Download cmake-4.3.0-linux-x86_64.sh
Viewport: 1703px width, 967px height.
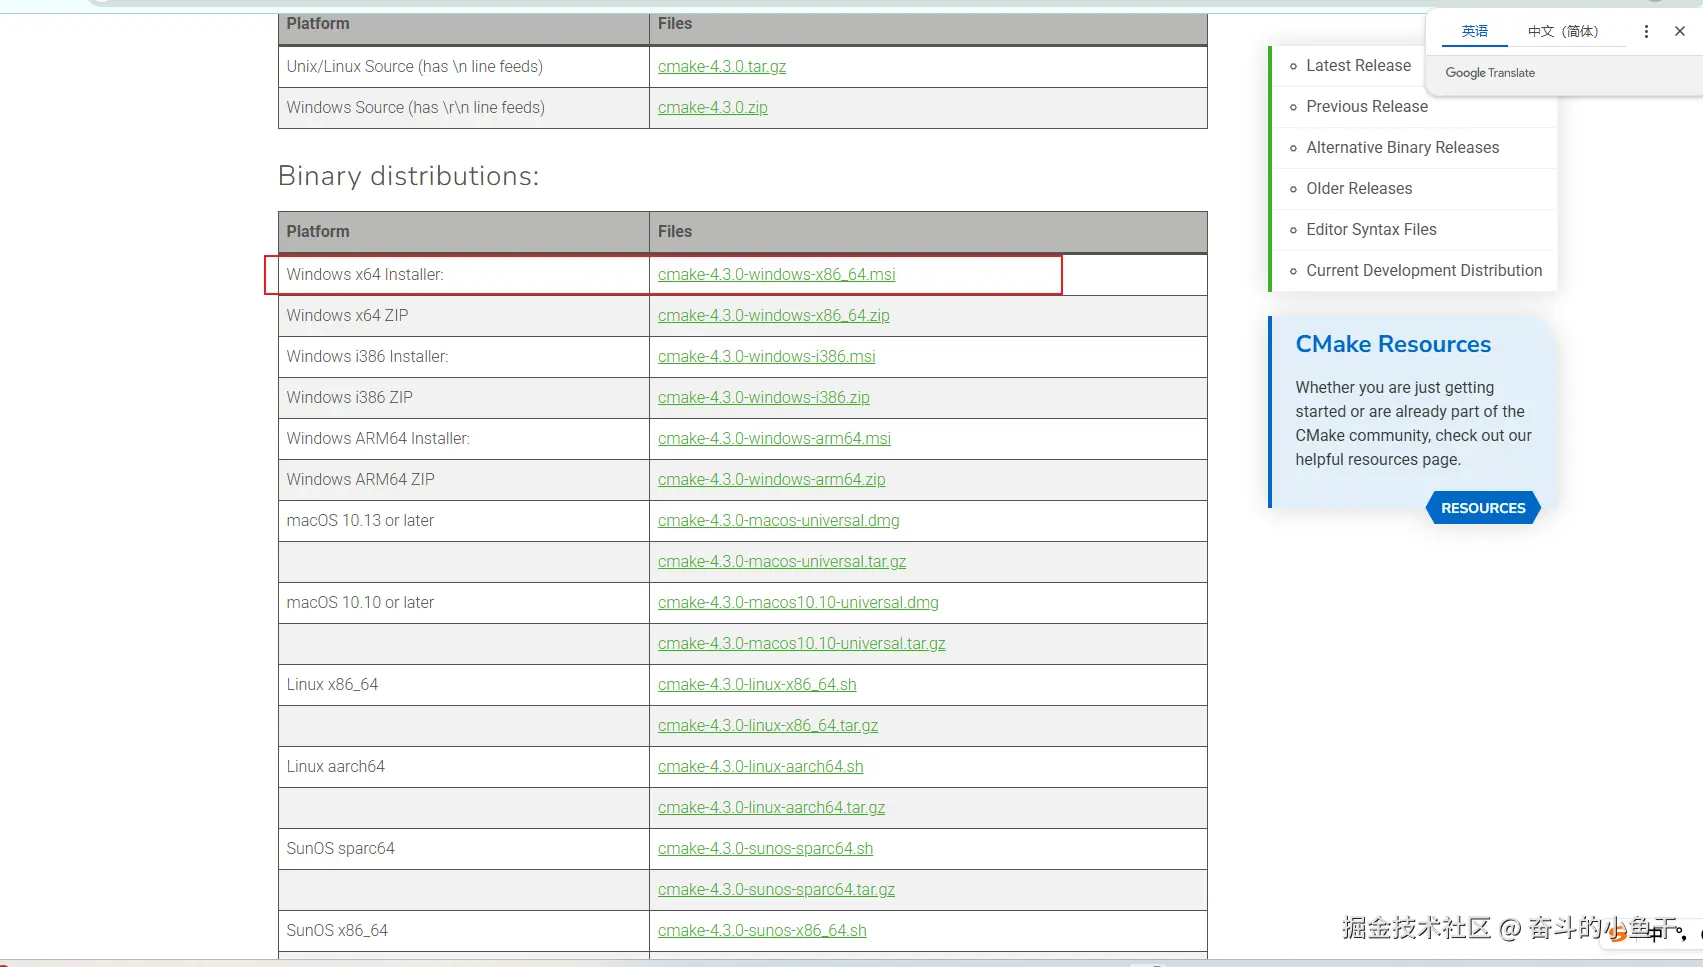757,685
